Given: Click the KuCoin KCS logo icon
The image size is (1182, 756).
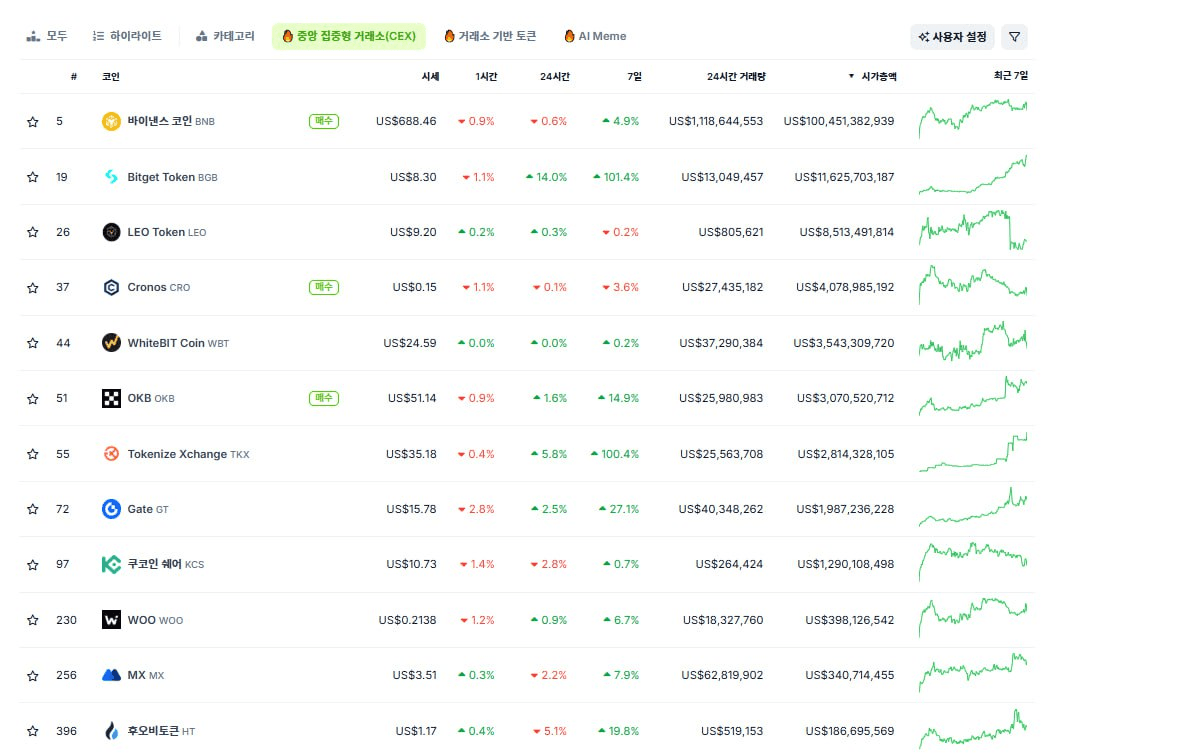Looking at the screenshot, I should point(111,565).
